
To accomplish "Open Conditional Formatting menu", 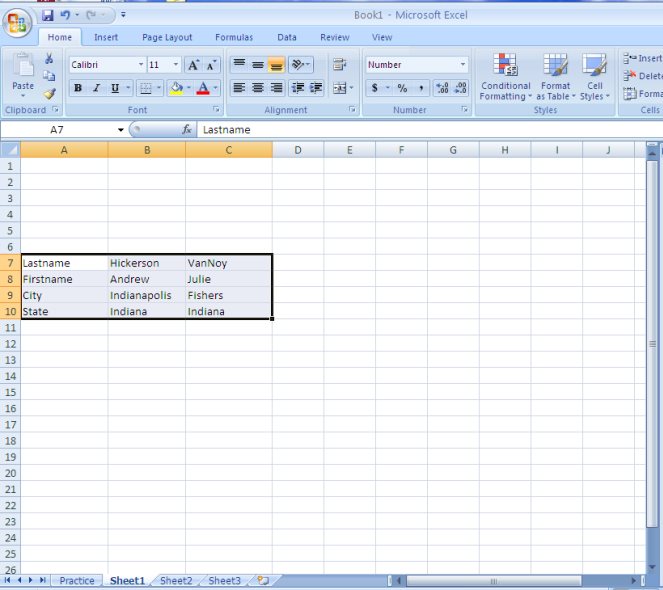I will 505,77.
